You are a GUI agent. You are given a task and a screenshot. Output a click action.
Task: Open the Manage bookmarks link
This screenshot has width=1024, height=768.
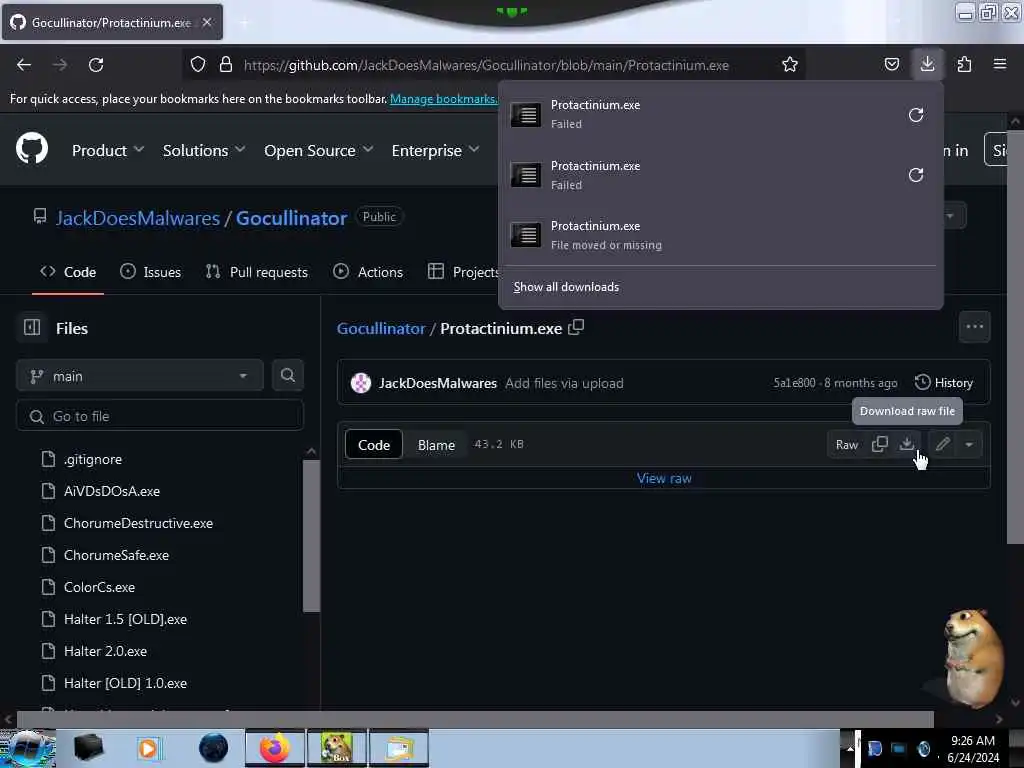tap(444, 99)
